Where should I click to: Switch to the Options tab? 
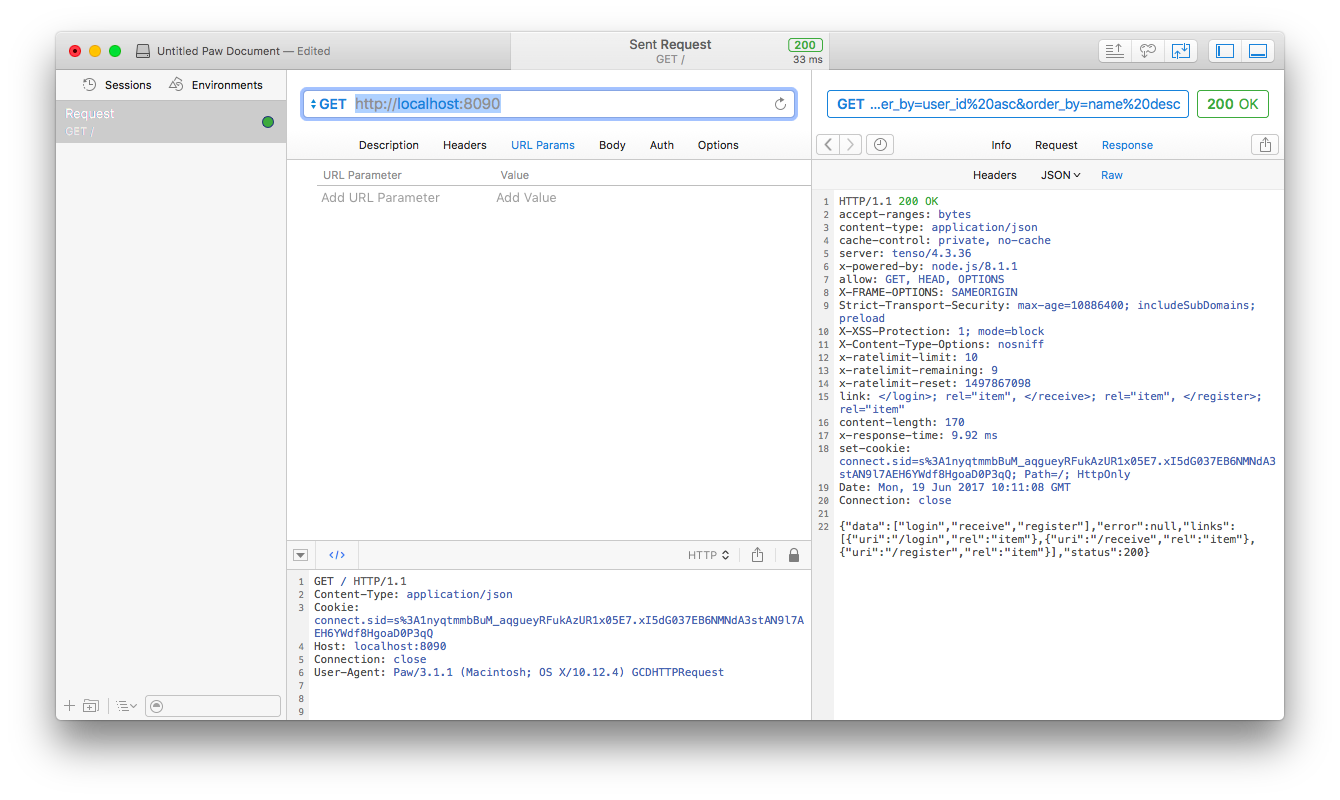718,145
